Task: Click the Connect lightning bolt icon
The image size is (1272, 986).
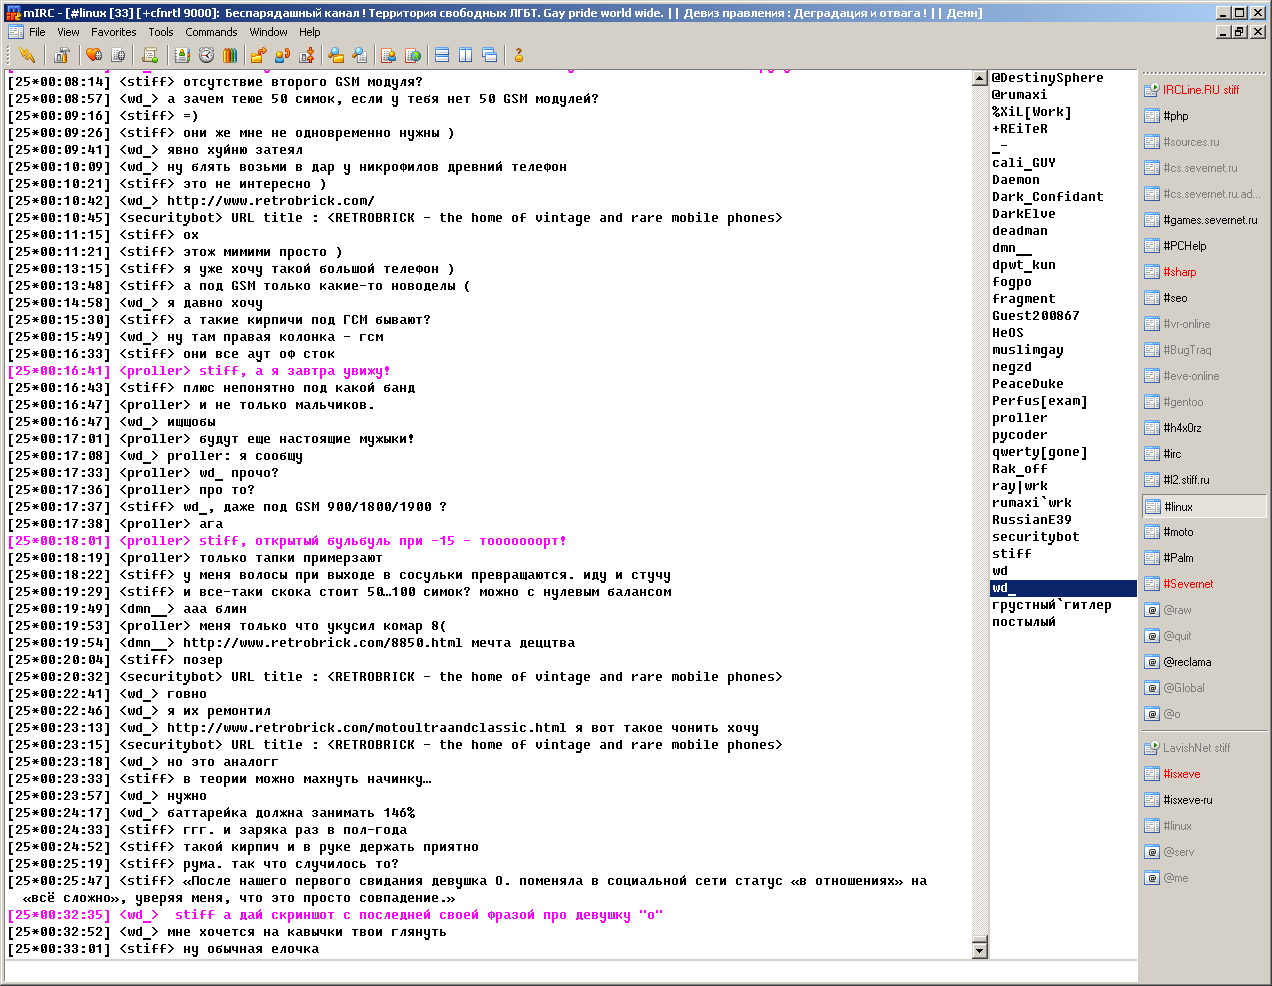Action: tap(27, 55)
